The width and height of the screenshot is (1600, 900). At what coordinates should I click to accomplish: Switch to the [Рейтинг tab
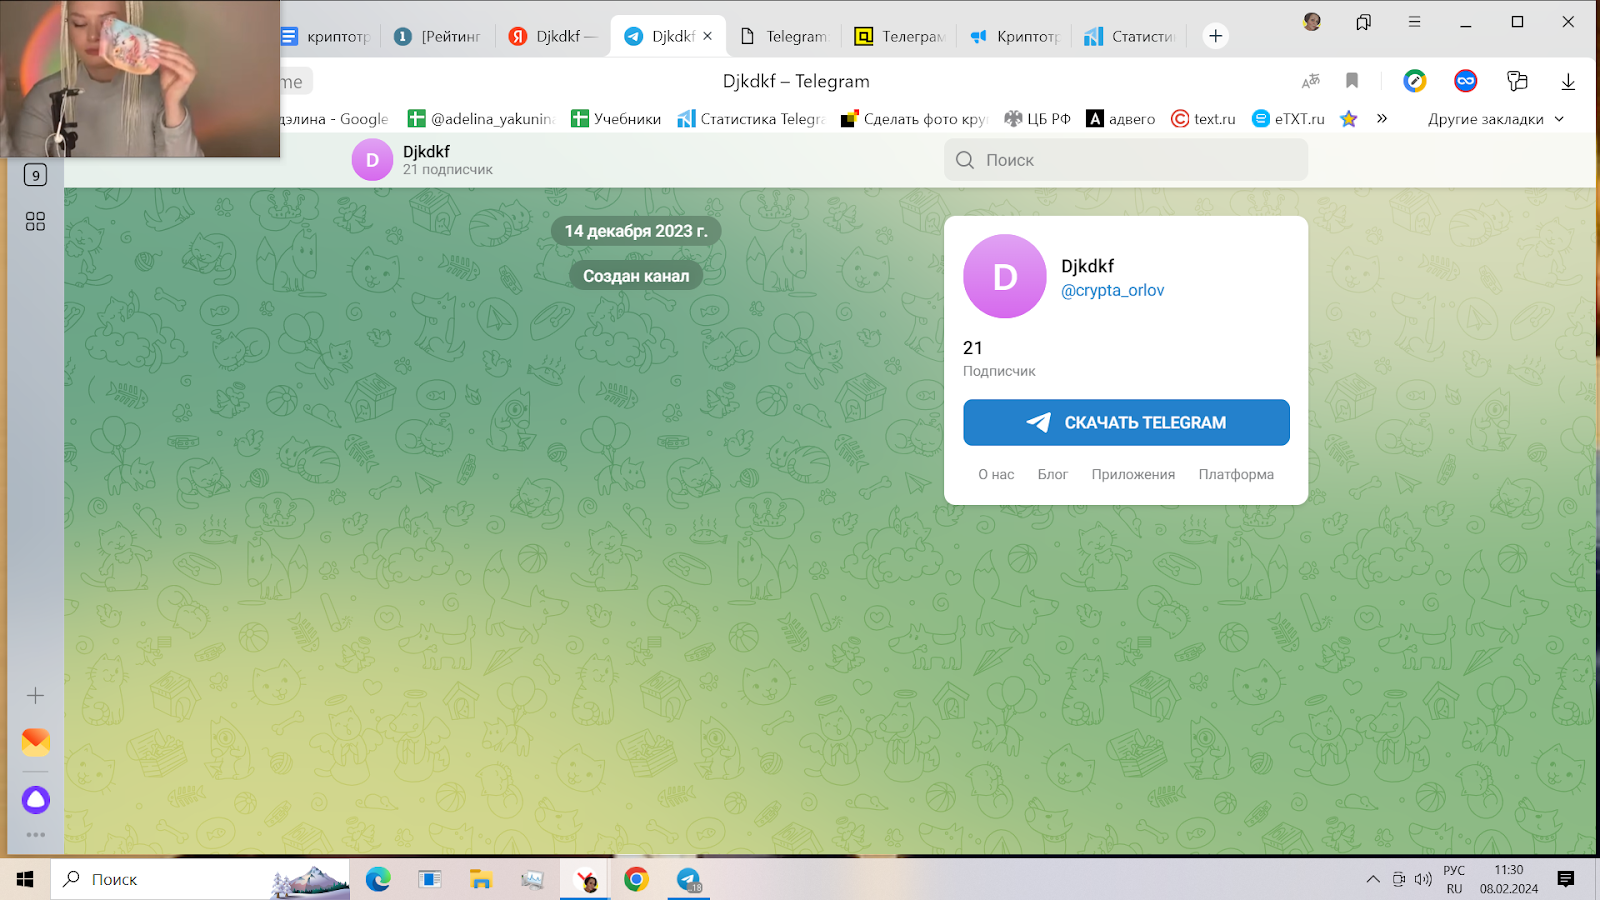point(437,36)
